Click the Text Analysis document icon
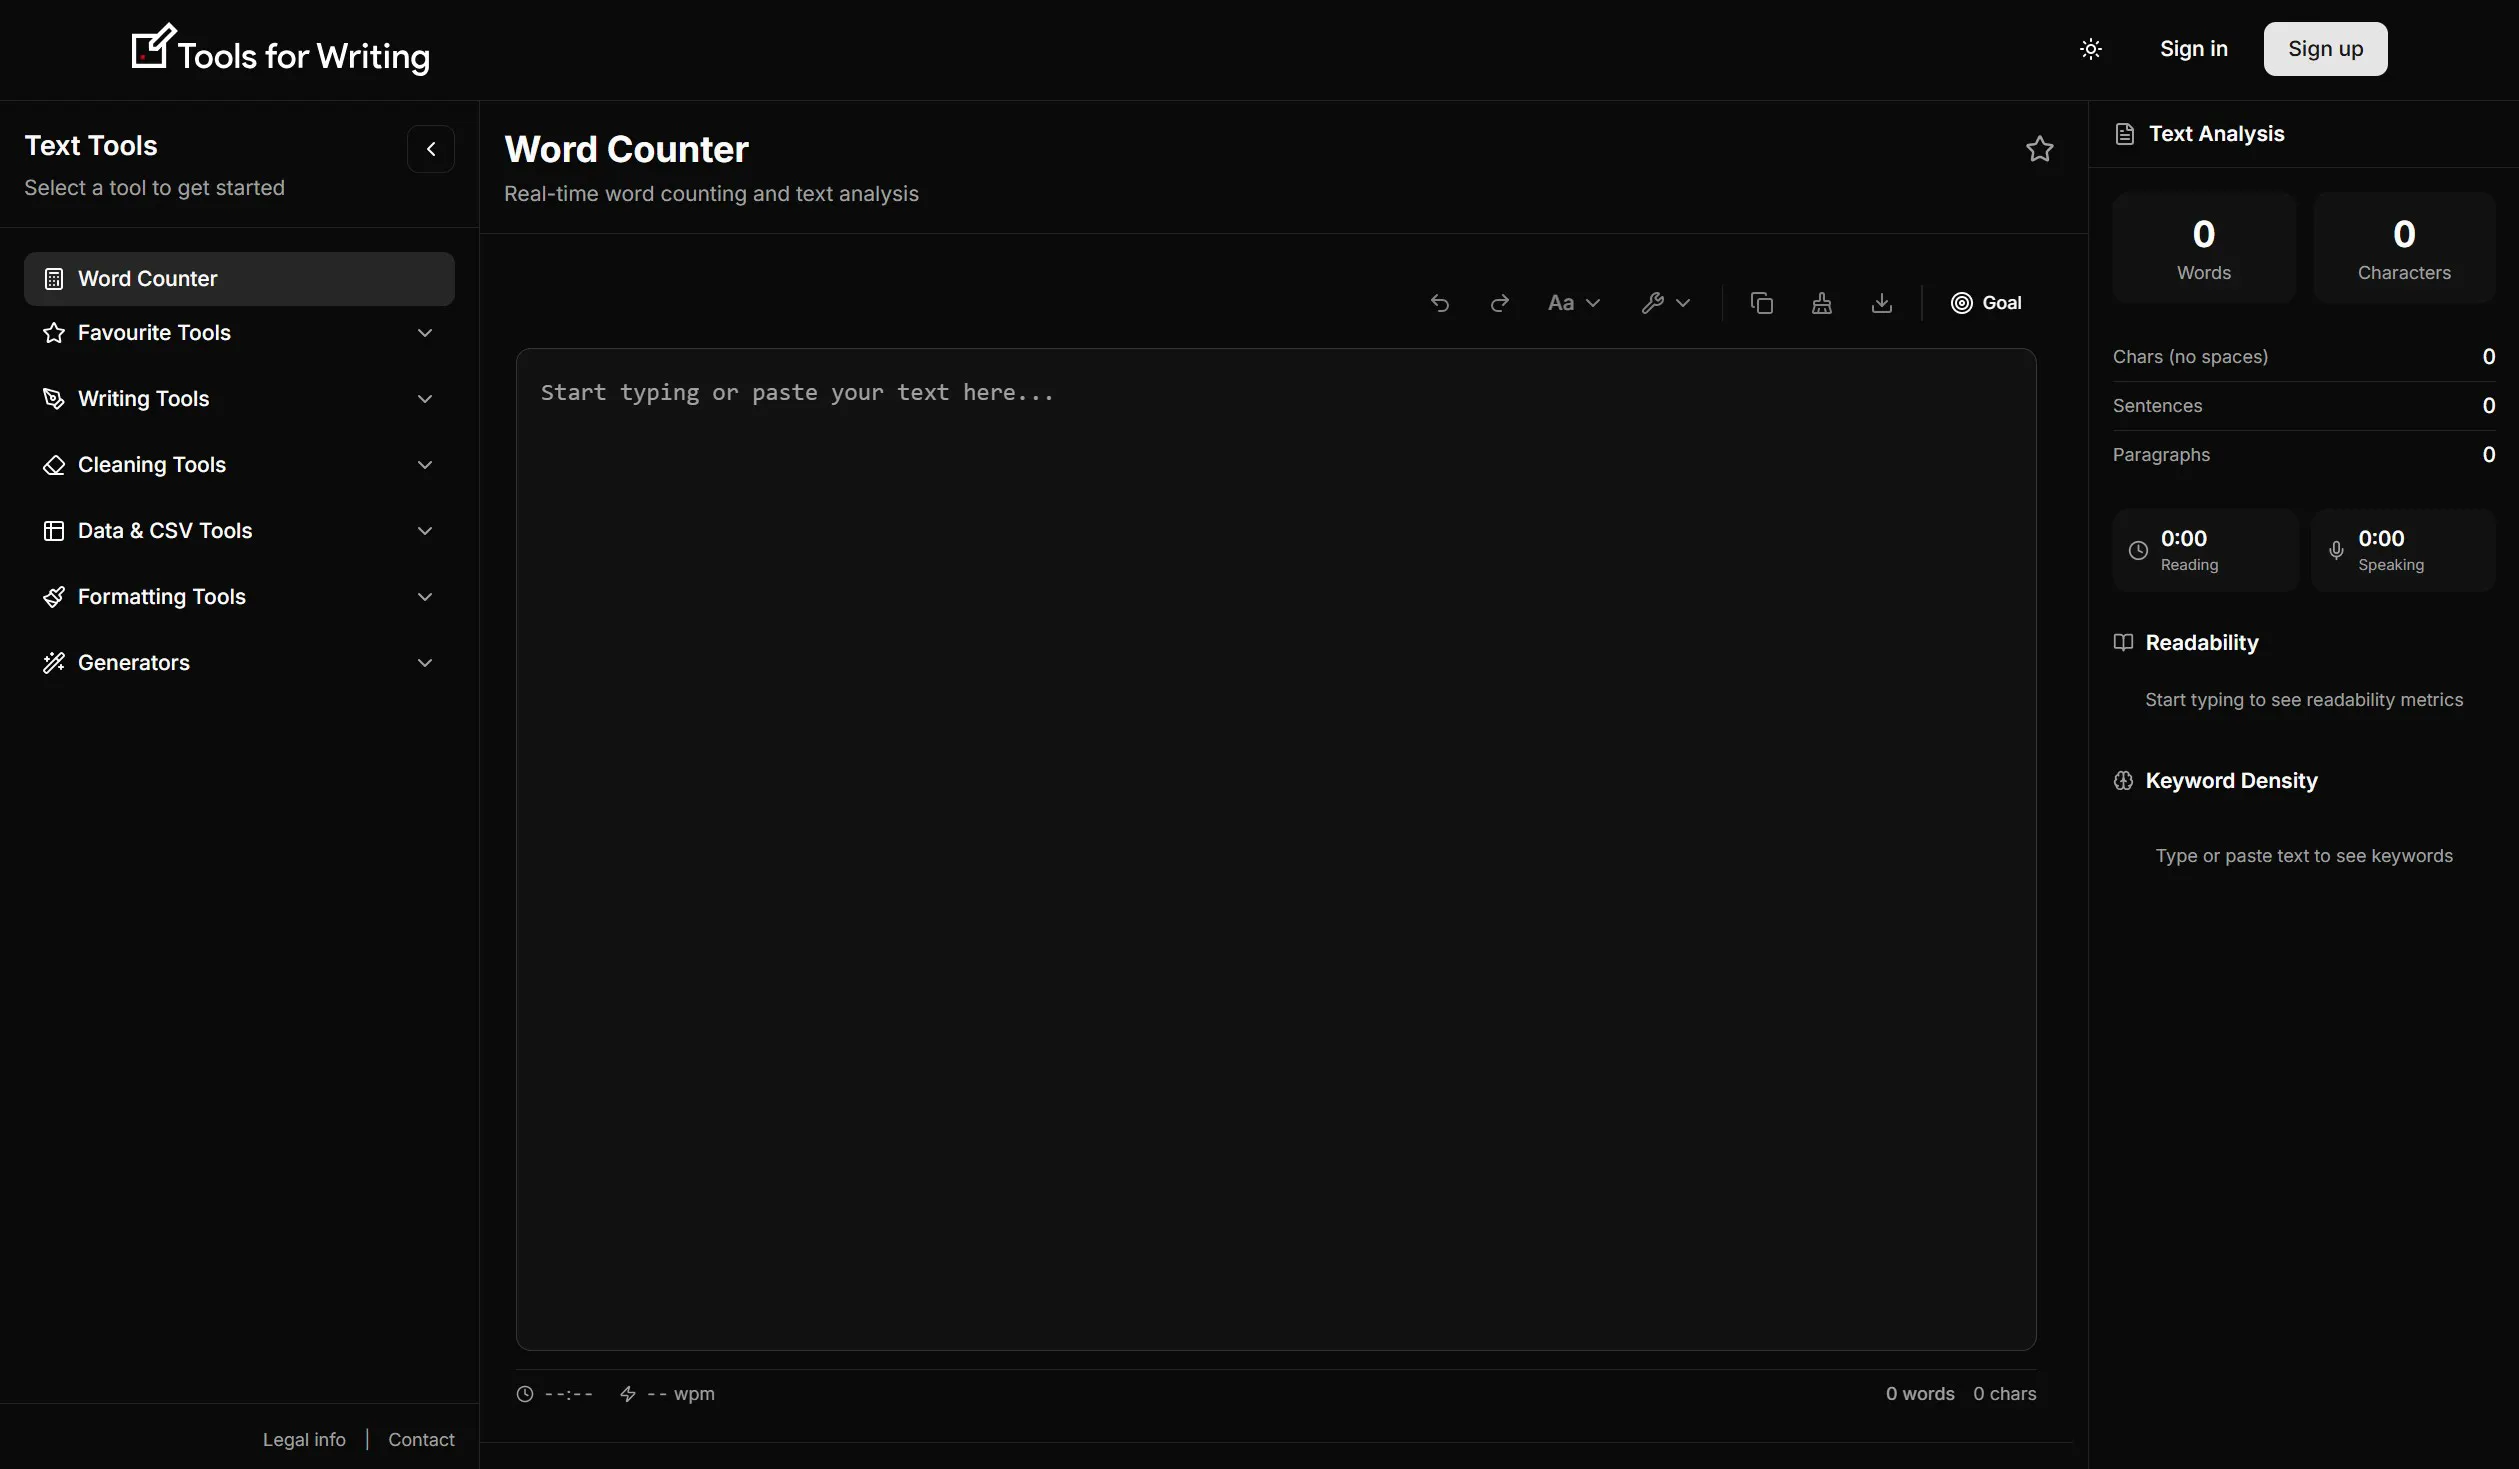The width and height of the screenshot is (2519, 1469). click(x=2125, y=134)
